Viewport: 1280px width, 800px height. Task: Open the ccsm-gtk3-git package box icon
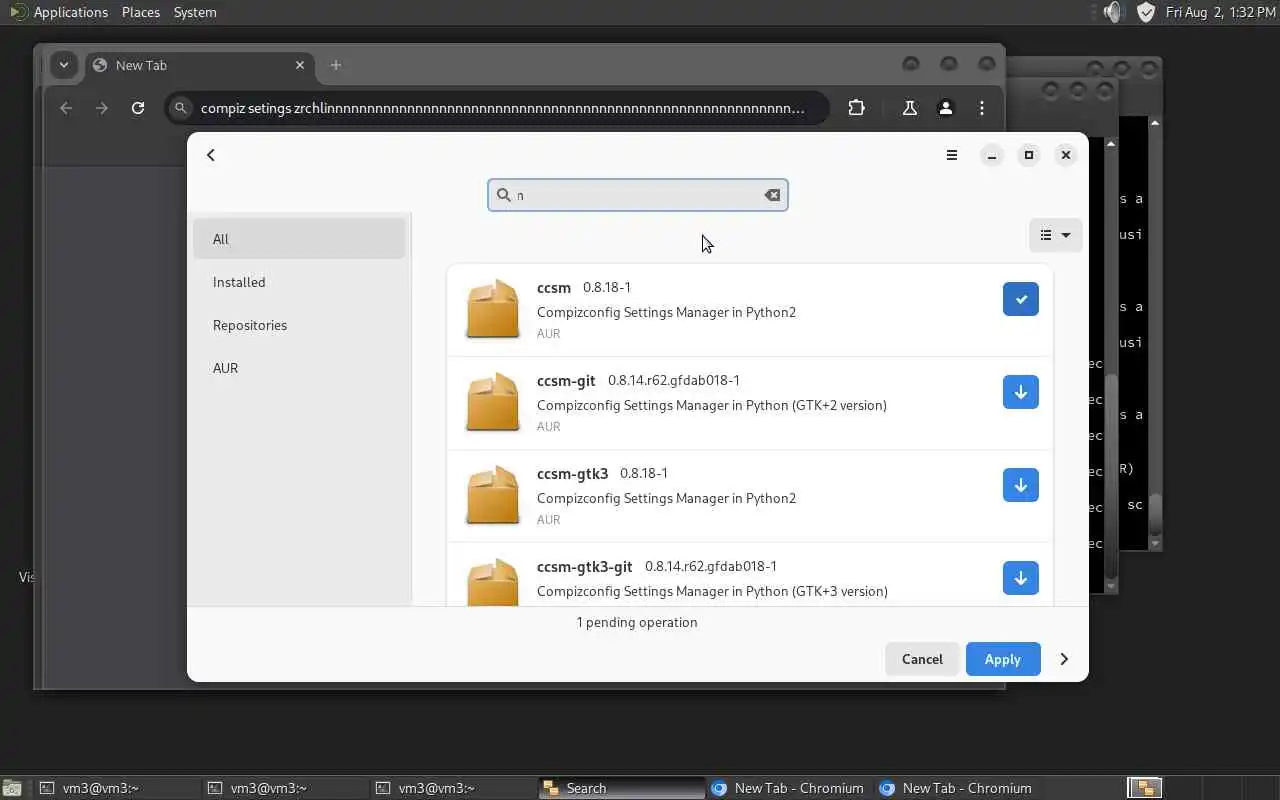pyautogui.click(x=493, y=582)
